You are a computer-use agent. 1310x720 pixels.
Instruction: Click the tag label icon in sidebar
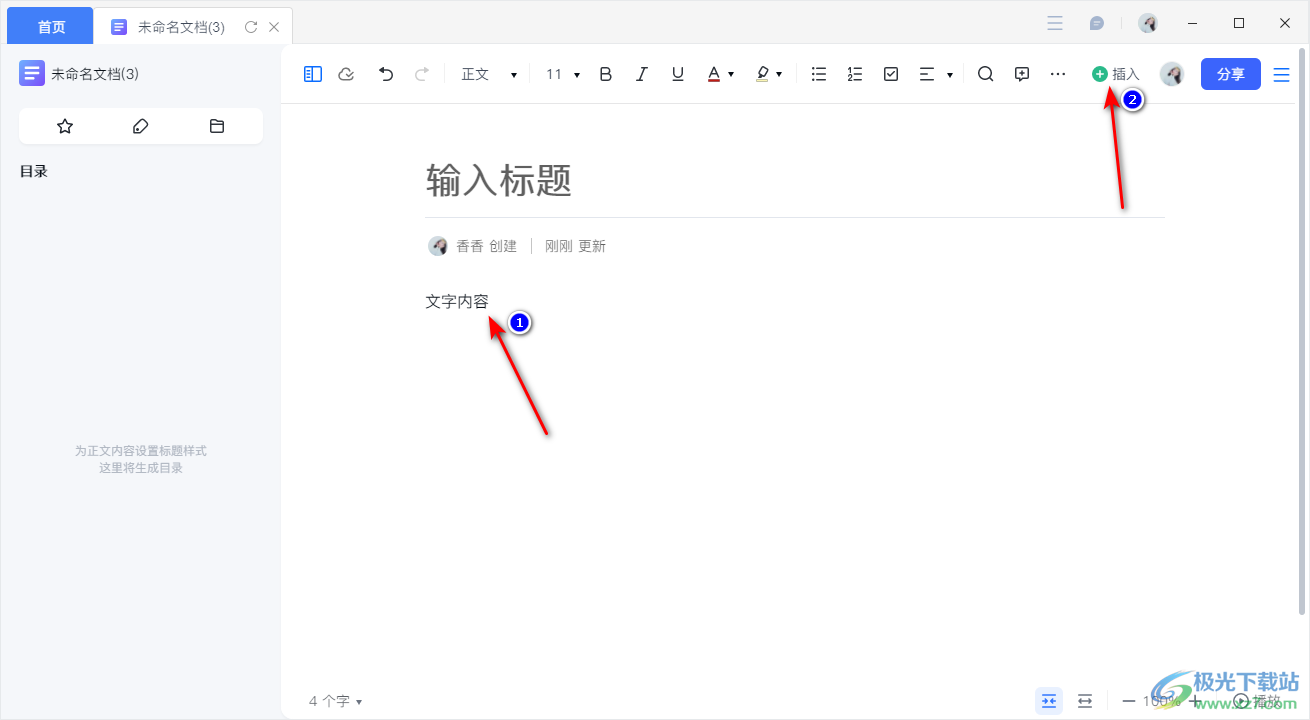[x=141, y=126]
